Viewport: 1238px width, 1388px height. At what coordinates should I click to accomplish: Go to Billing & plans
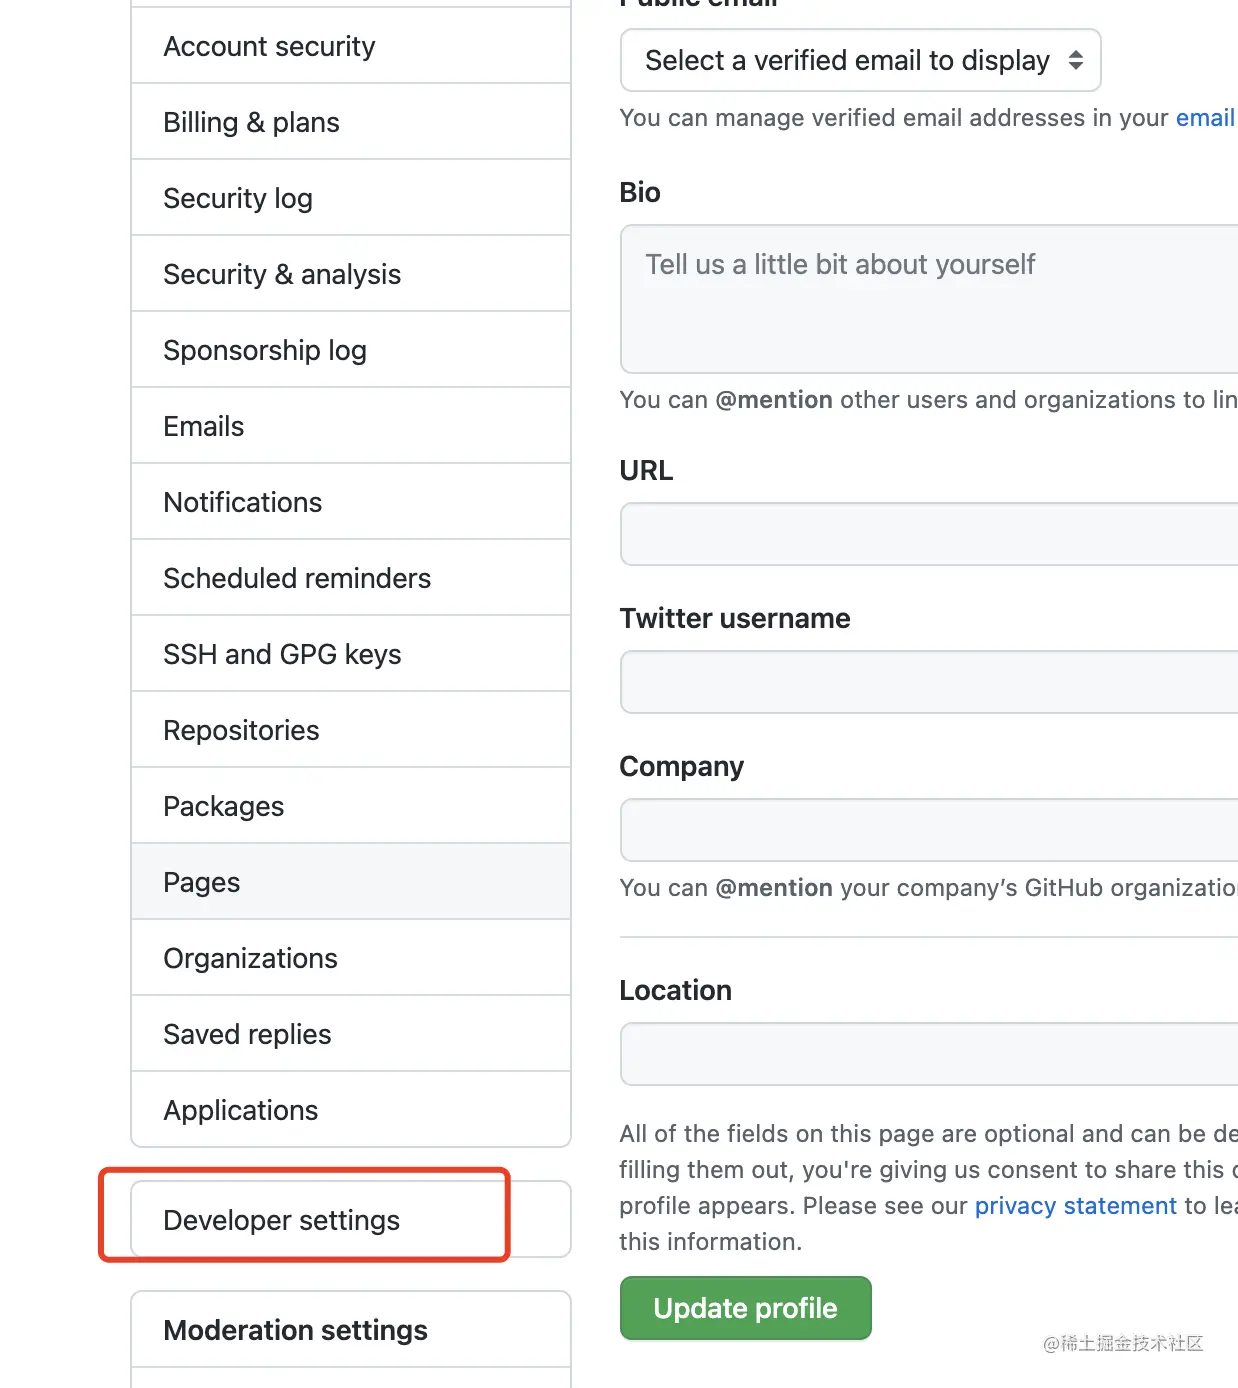click(251, 123)
